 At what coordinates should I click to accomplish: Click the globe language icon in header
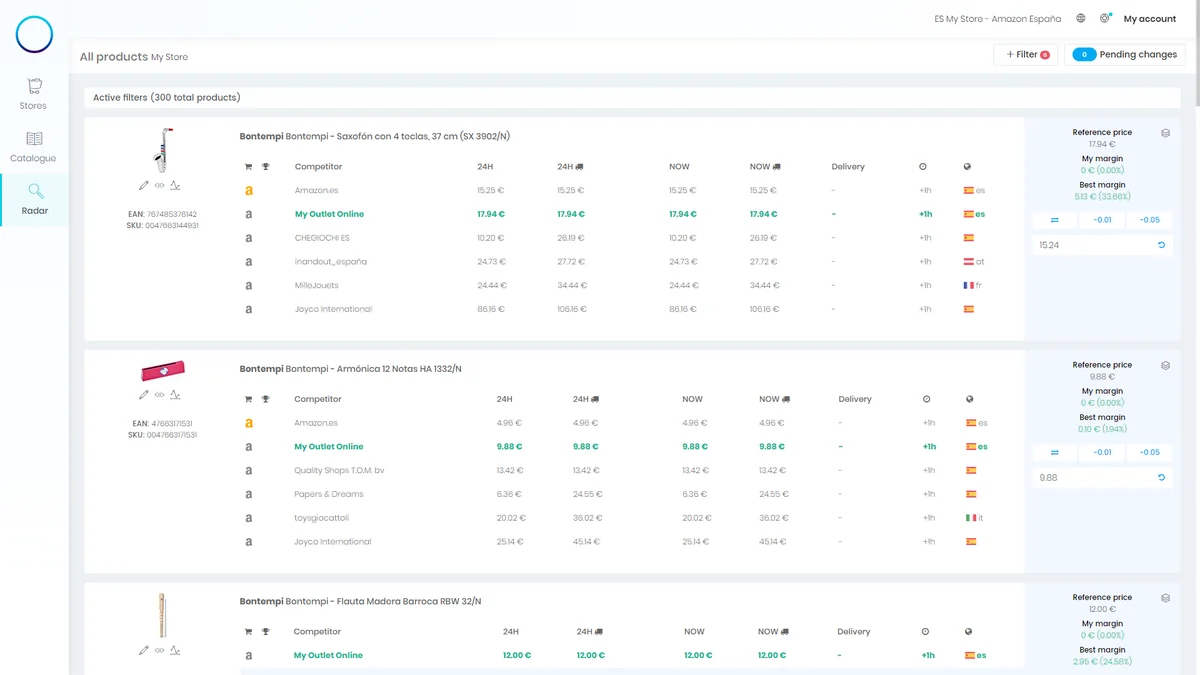click(x=1081, y=19)
